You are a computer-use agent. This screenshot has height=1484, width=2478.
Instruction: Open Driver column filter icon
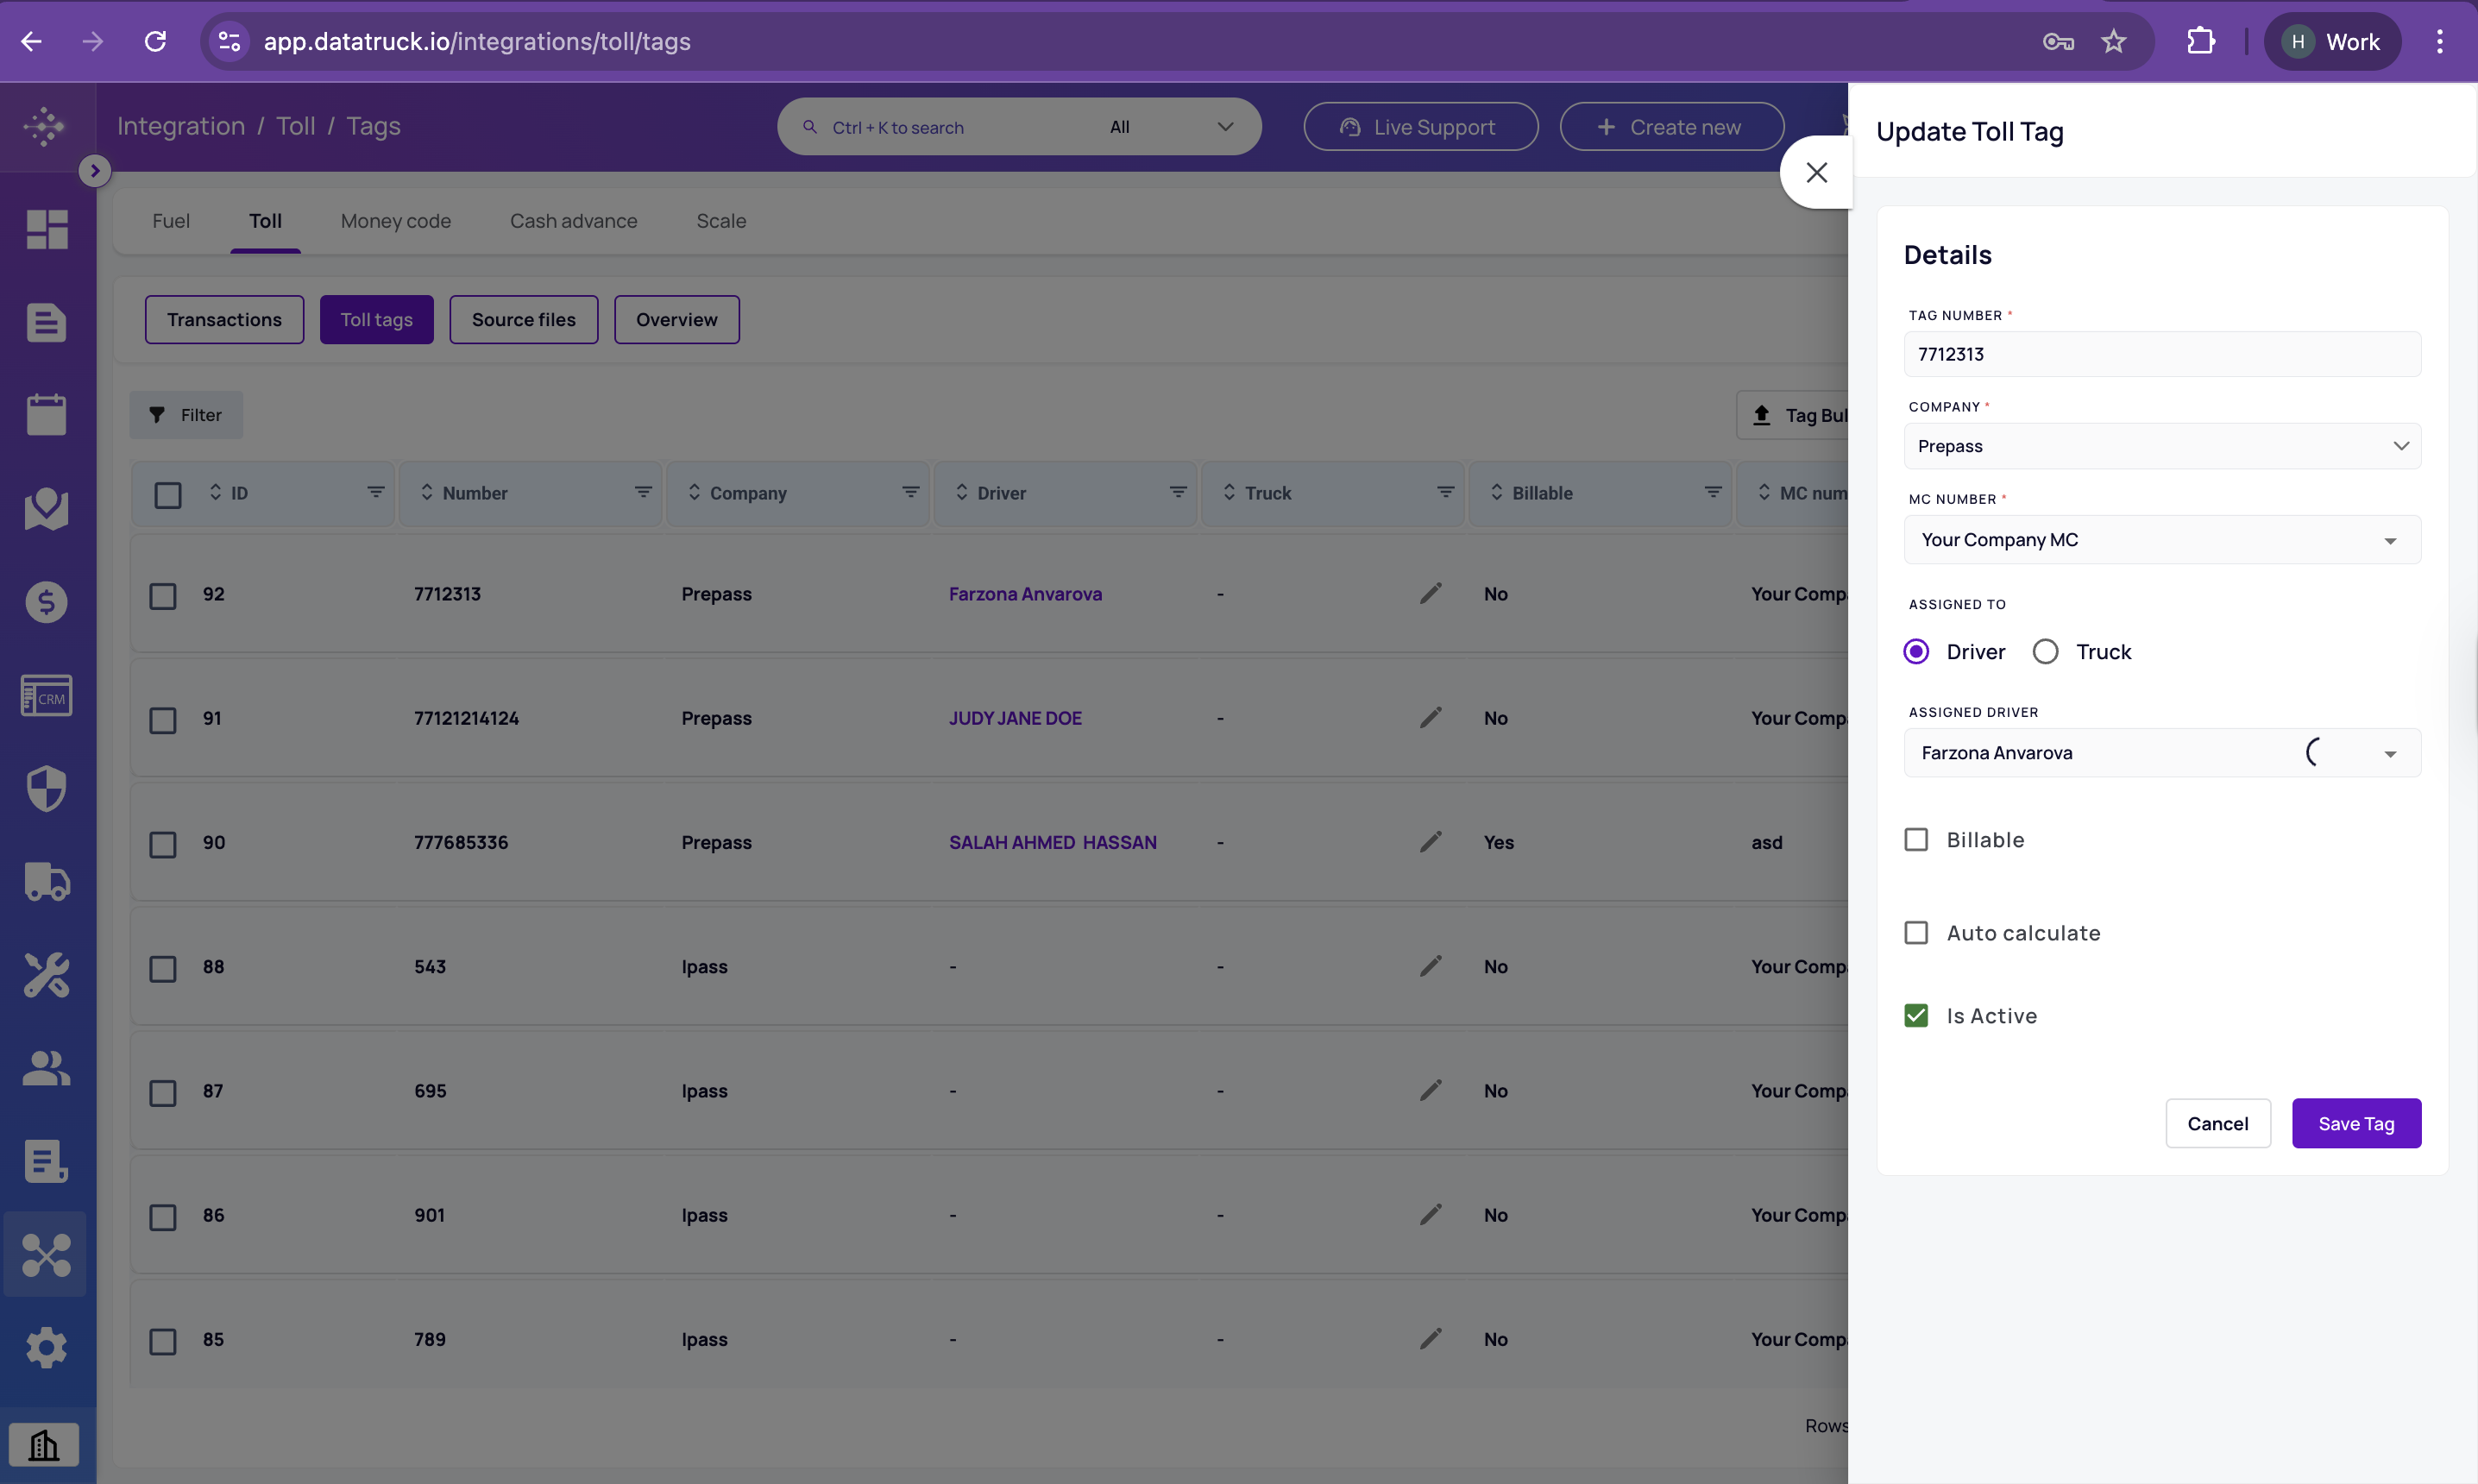pos(1178,493)
